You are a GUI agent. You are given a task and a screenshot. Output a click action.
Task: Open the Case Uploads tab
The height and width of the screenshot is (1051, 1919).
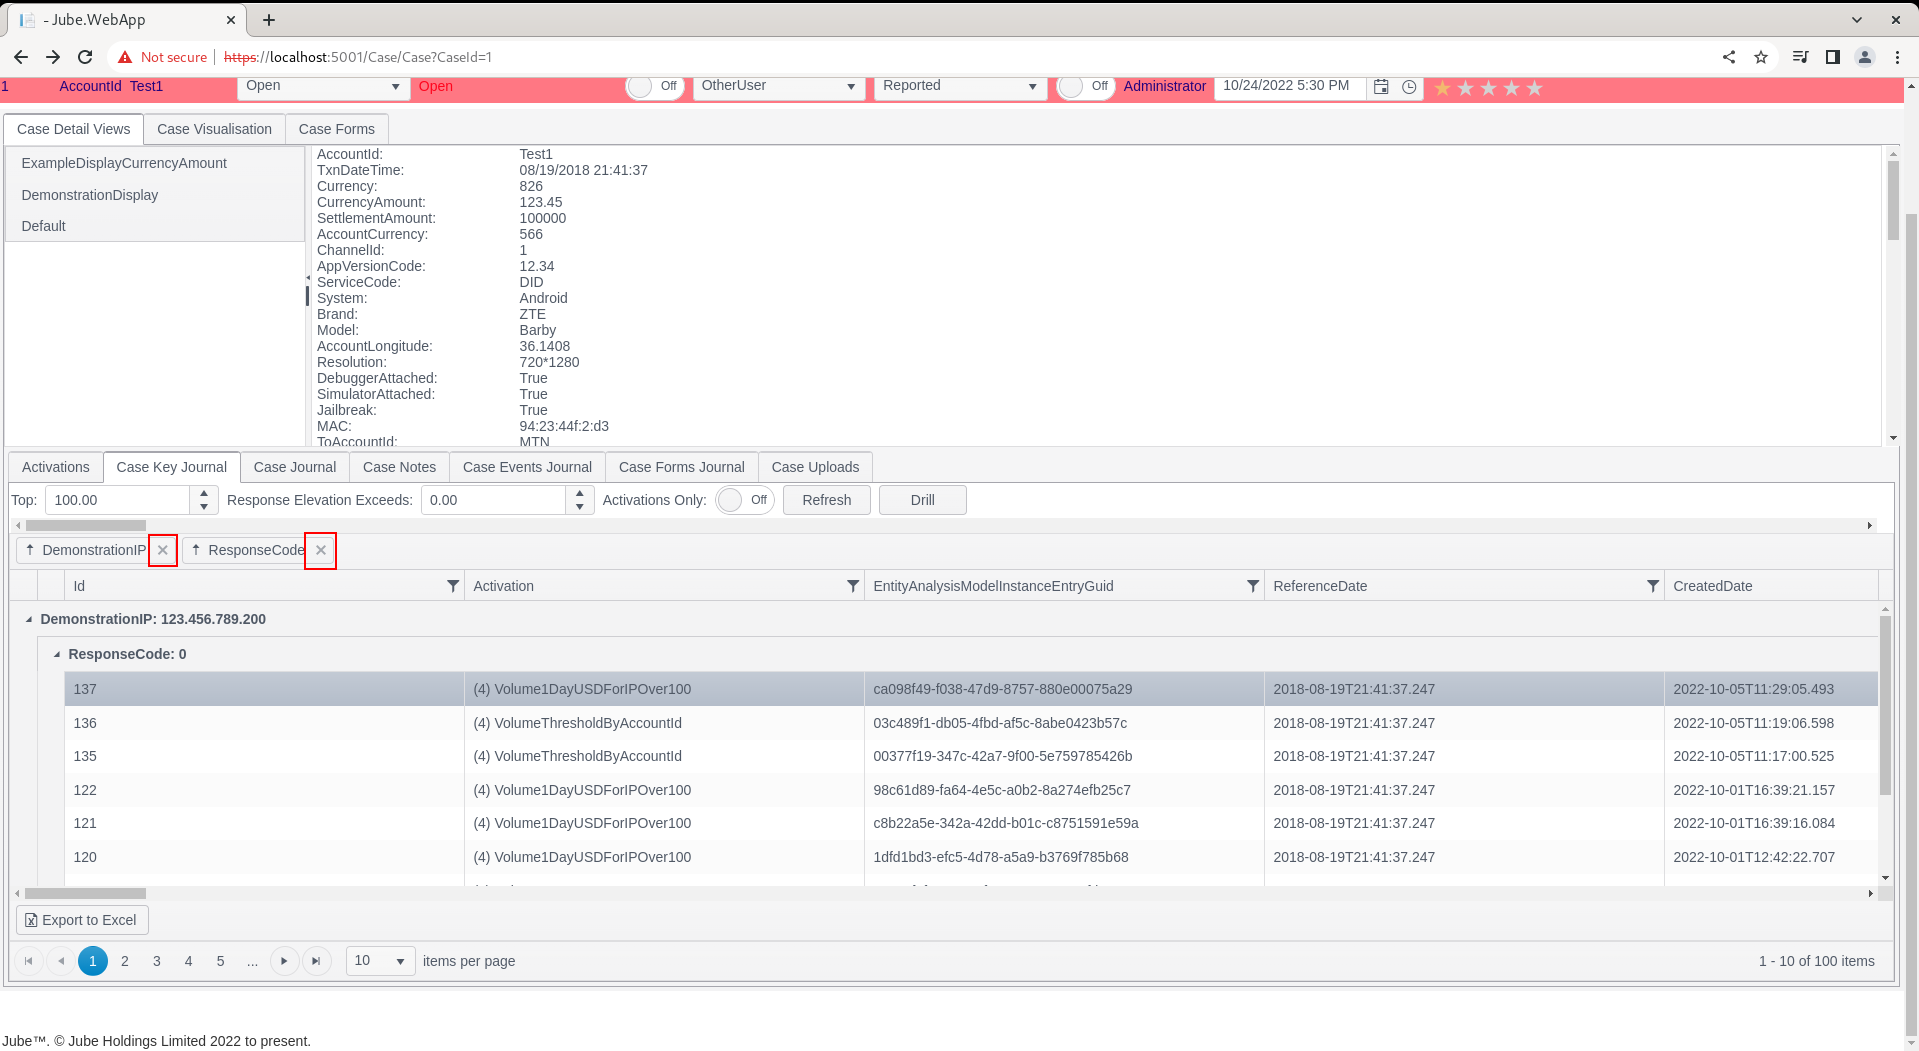click(x=815, y=467)
